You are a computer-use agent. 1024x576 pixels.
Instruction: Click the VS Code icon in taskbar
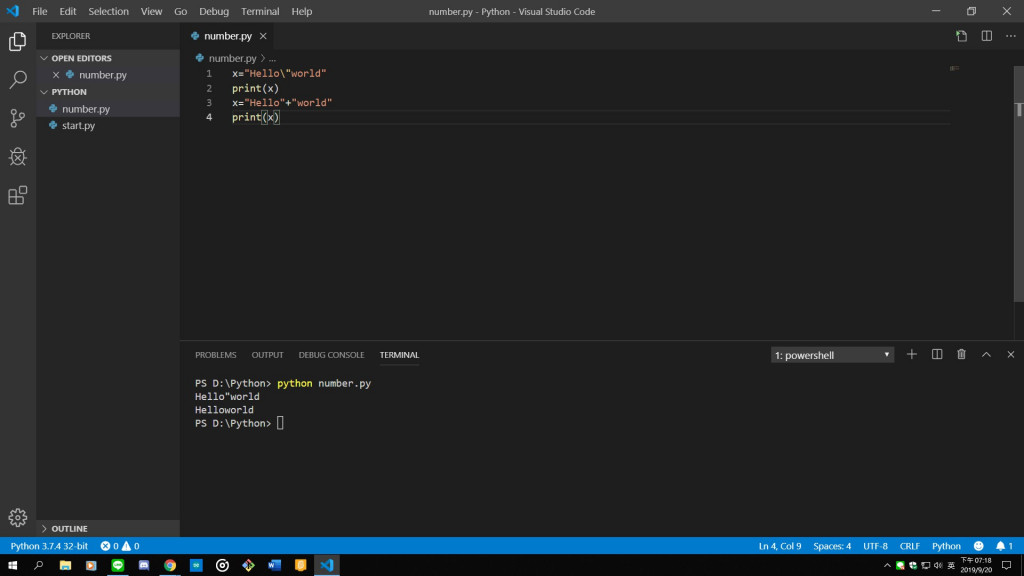click(327, 566)
